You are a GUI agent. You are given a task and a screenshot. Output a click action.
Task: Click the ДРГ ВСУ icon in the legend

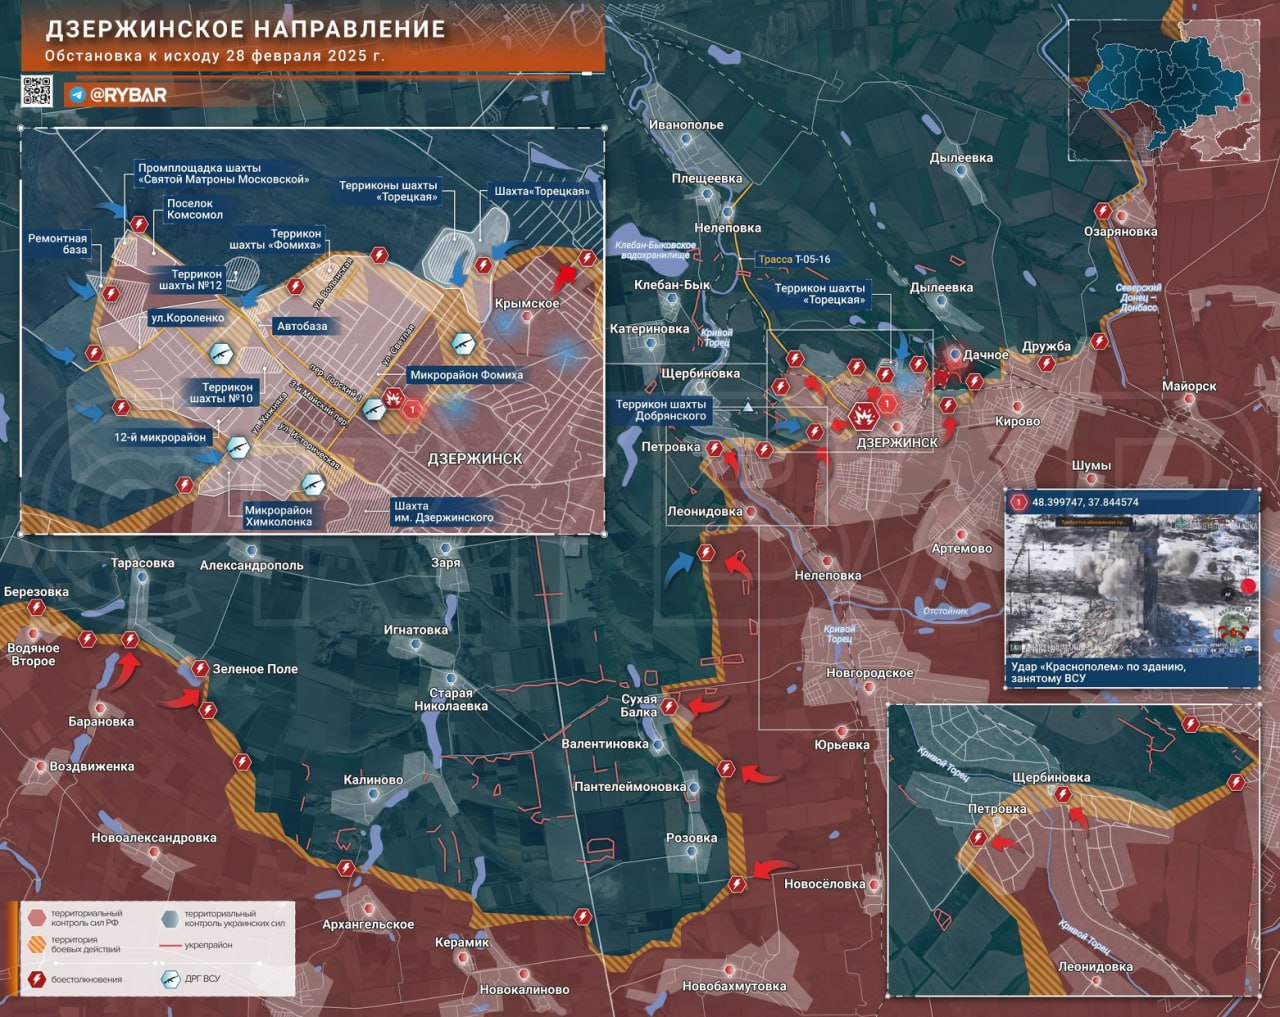point(169,979)
